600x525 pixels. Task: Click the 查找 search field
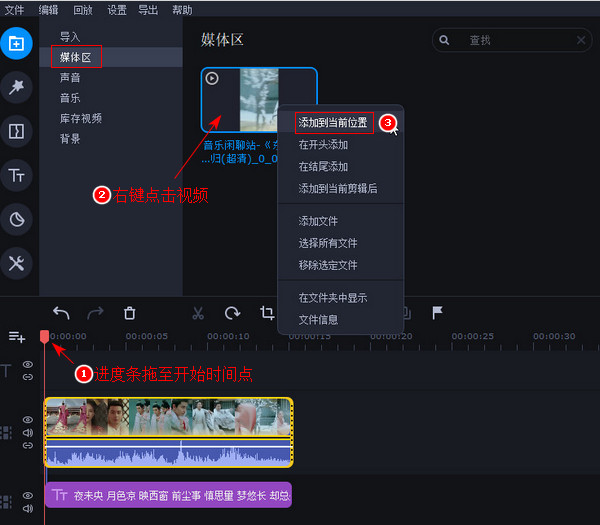click(515, 40)
